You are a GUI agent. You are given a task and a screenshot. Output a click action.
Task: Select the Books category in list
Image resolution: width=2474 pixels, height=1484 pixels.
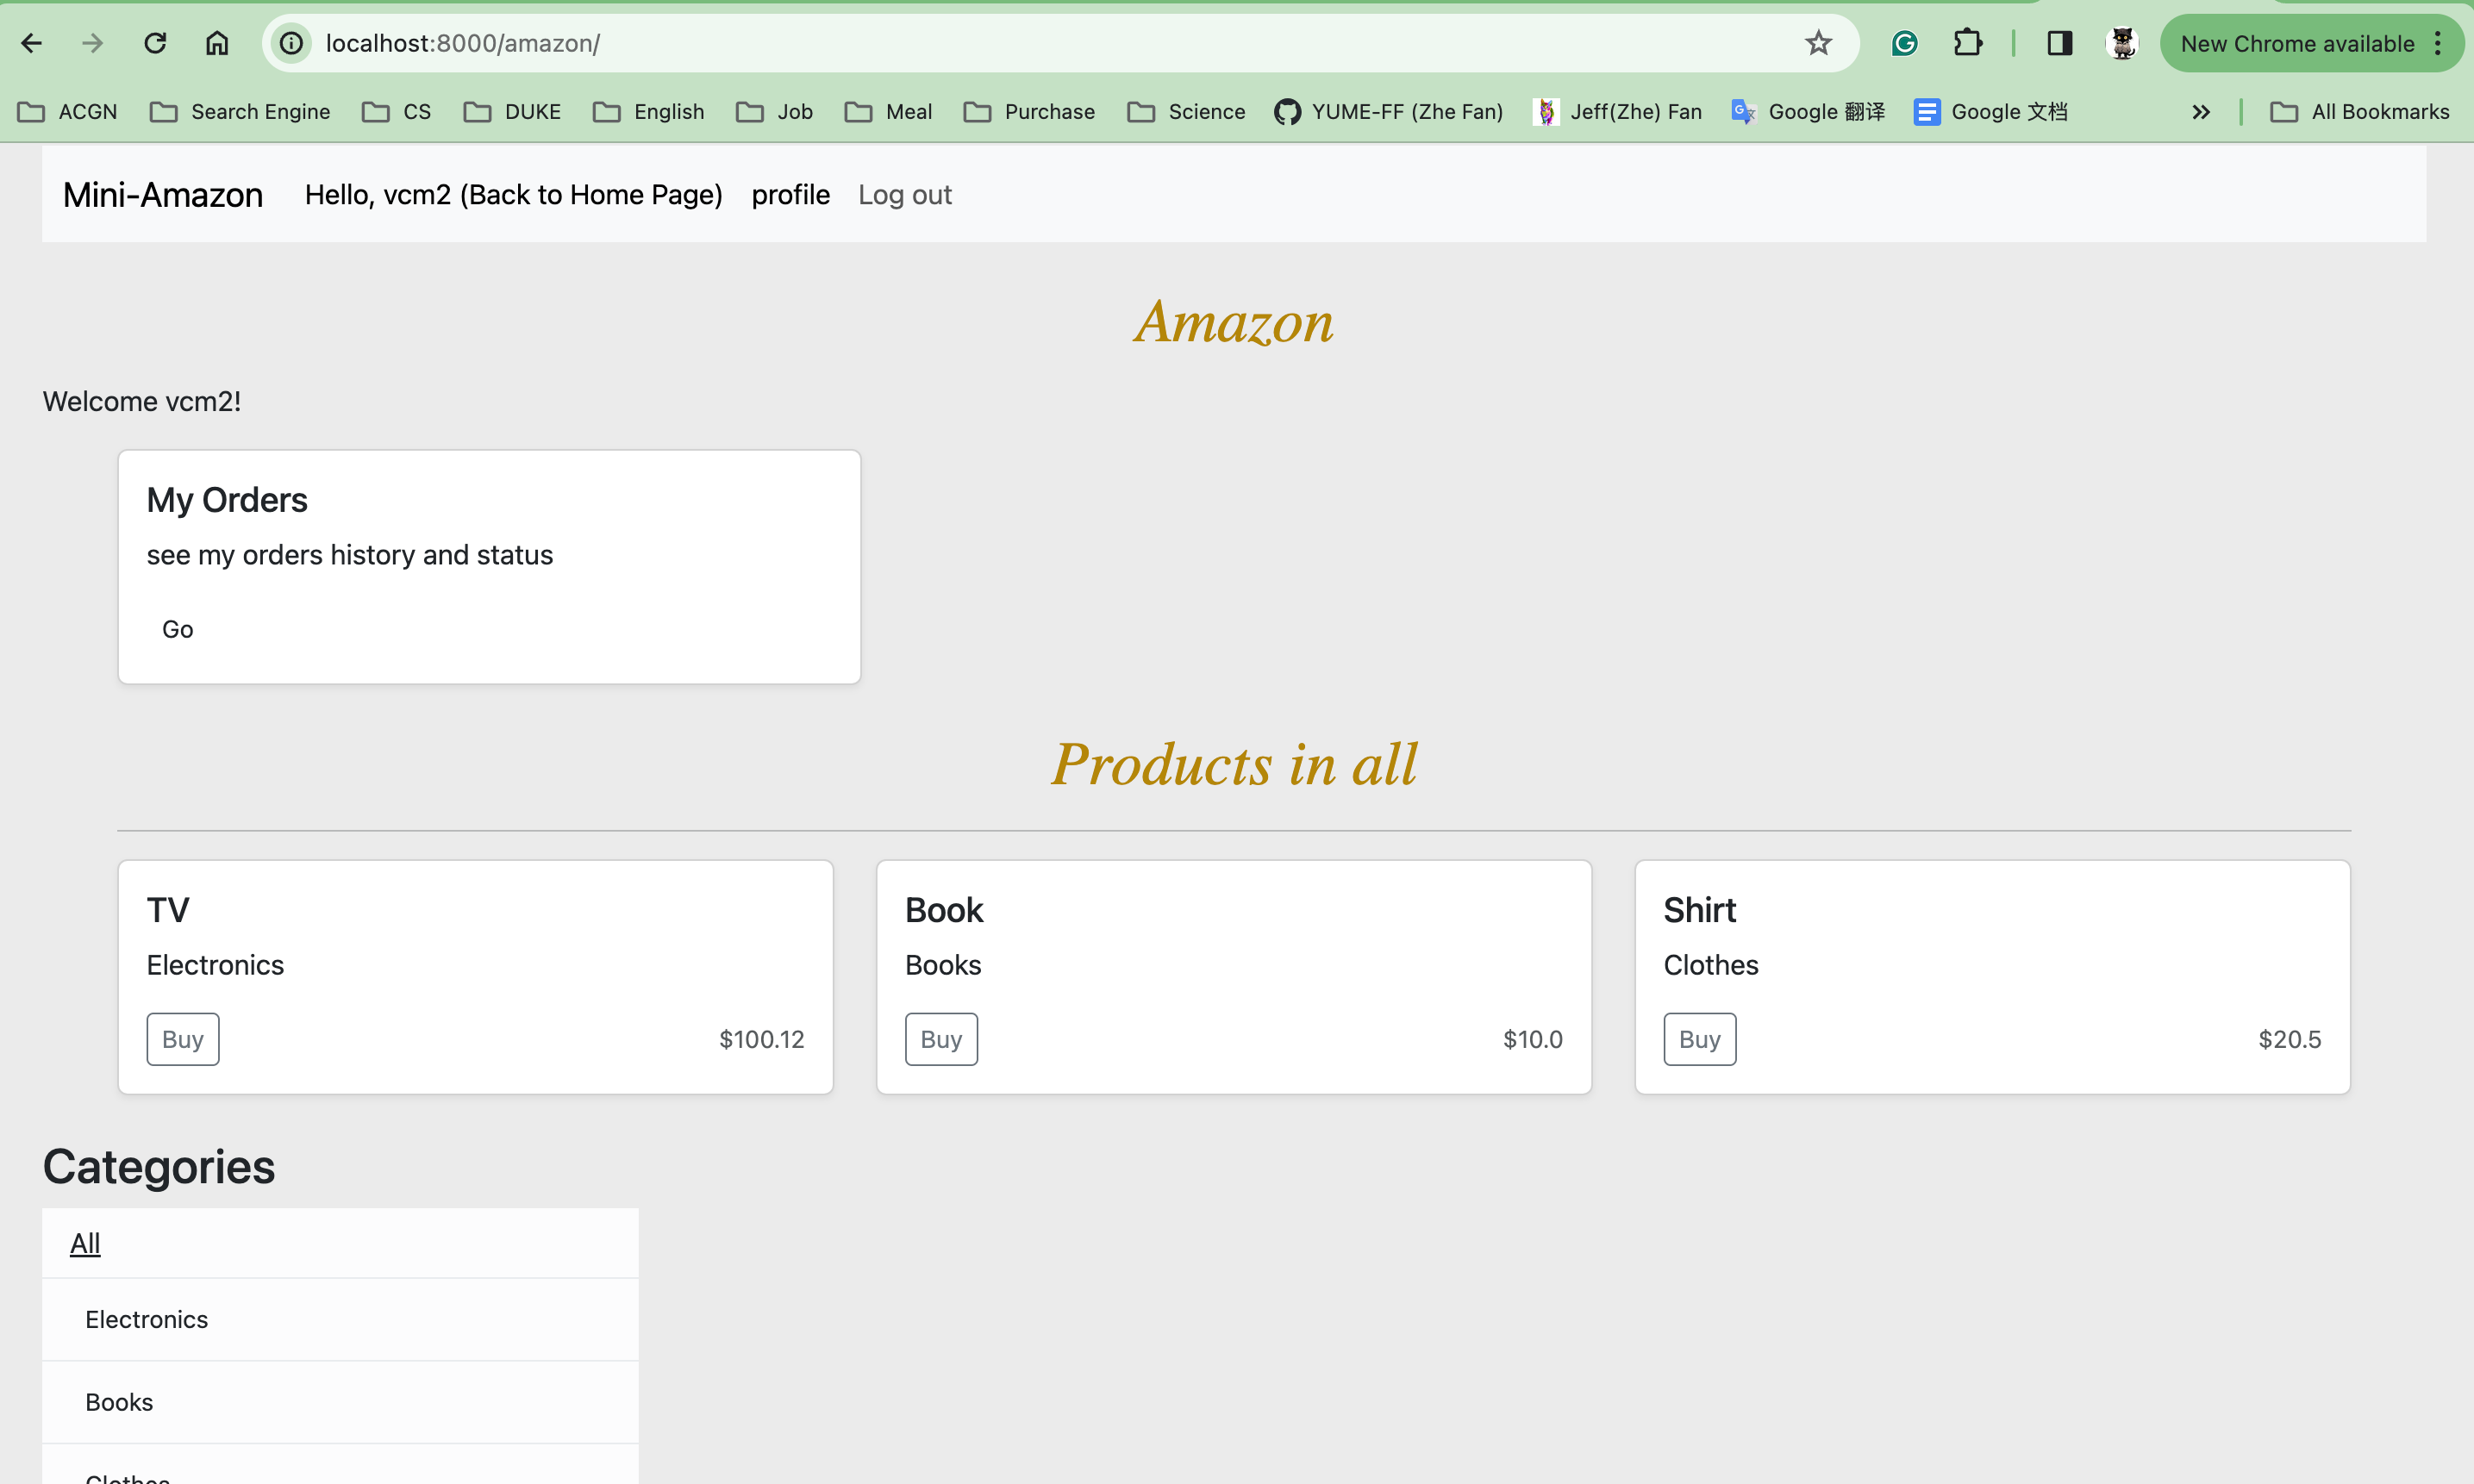340,1402
